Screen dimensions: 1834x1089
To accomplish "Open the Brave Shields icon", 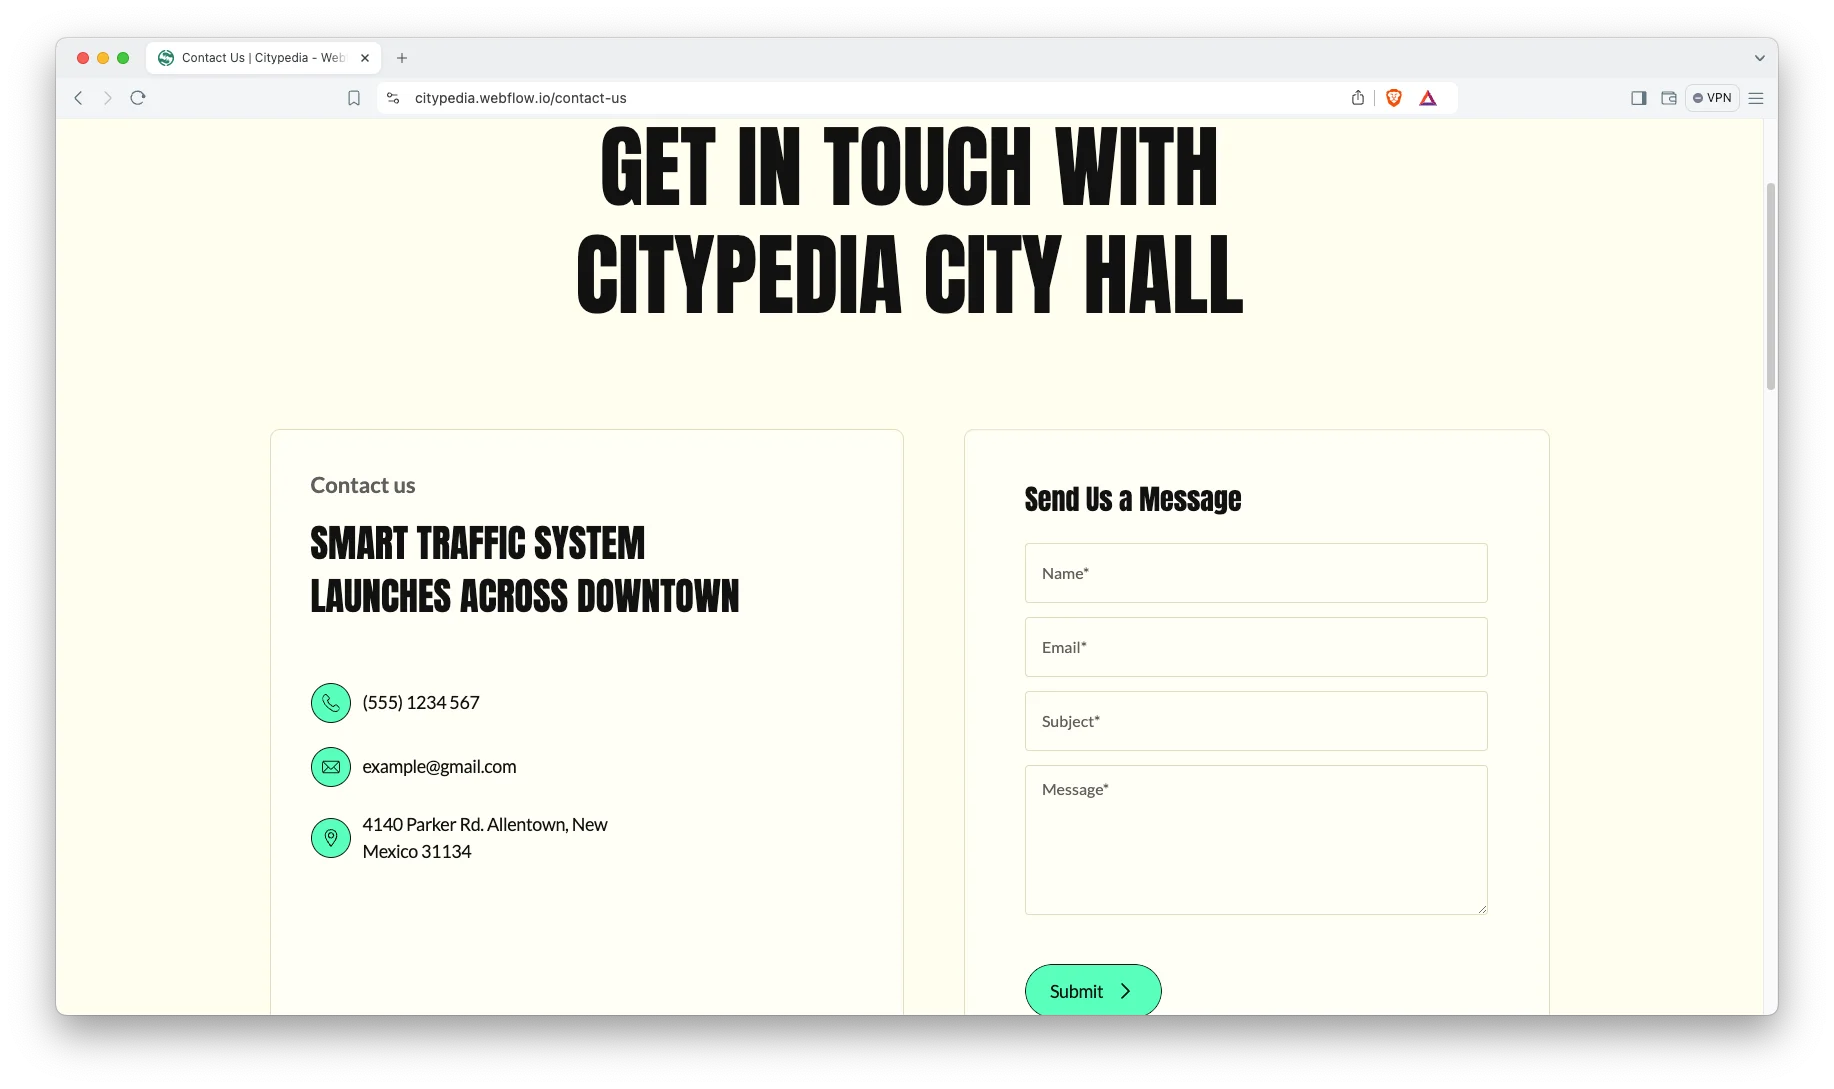I will pyautogui.click(x=1394, y=98).
